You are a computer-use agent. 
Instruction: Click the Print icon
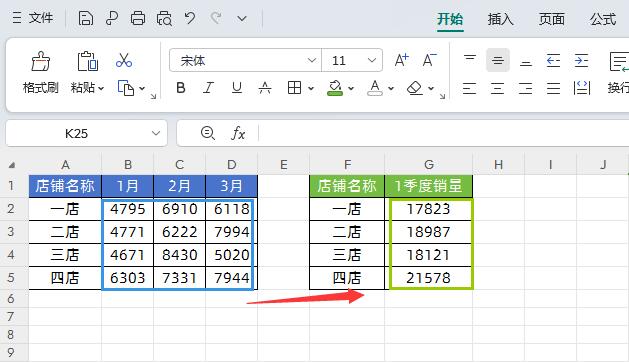138,18
